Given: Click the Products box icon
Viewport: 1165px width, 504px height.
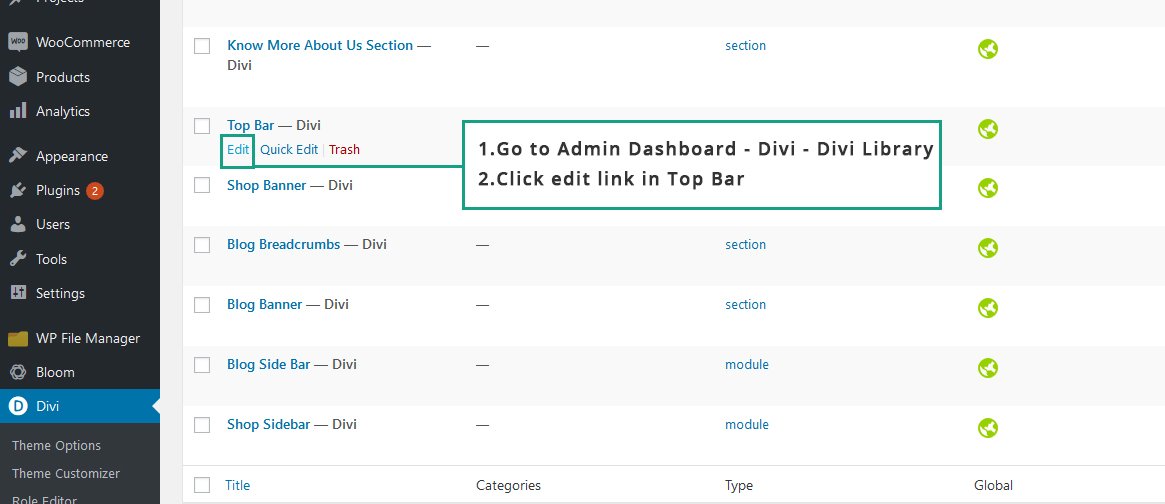Looking at the screenshot, I should (18, 77).
